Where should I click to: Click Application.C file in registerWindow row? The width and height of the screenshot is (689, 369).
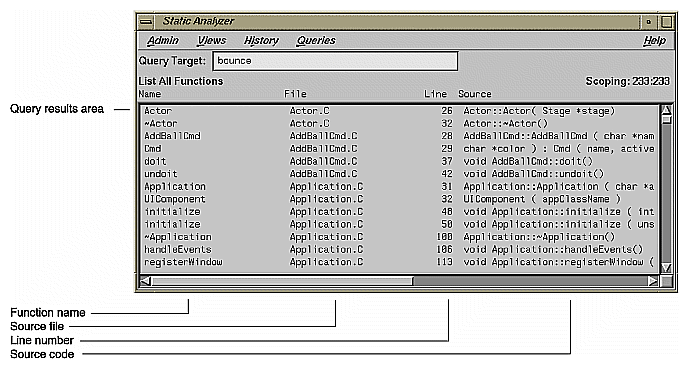point(326,262)
